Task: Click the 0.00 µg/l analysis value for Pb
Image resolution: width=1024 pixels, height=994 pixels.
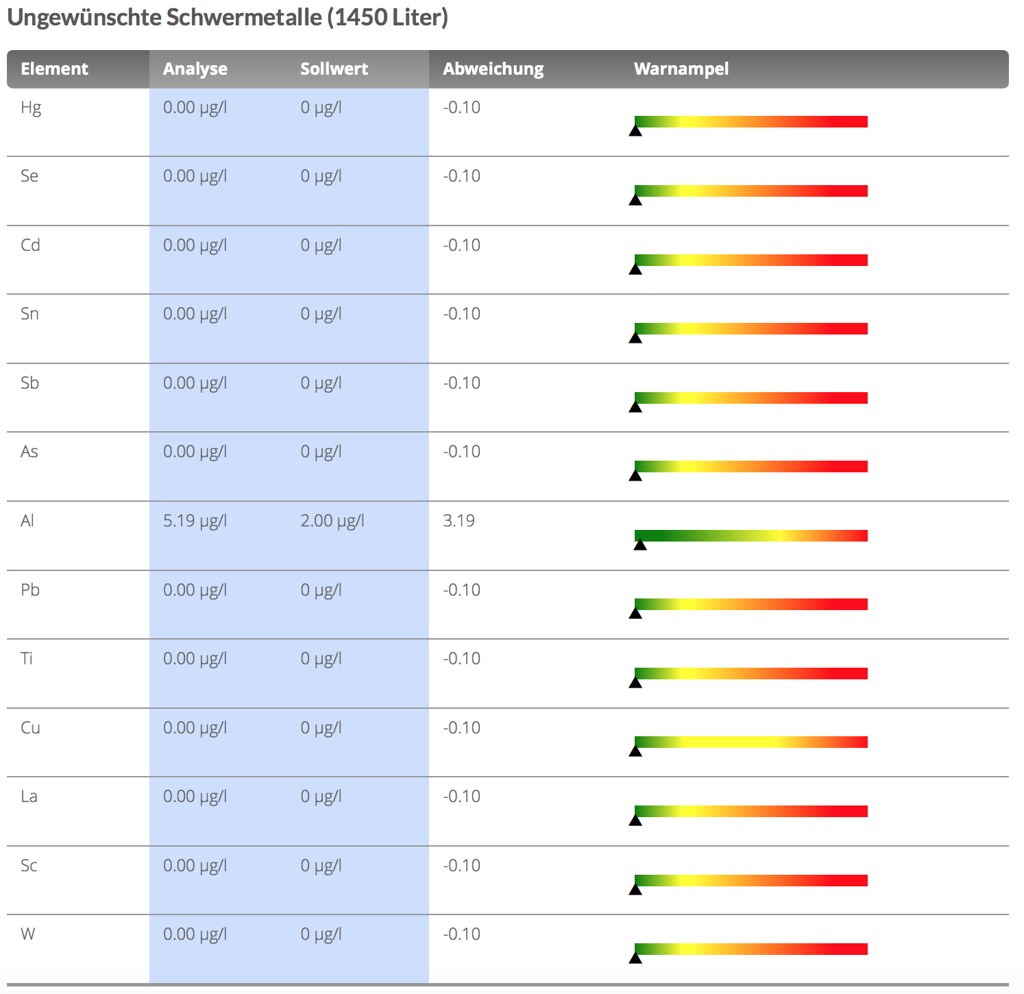Action: pos(195,591)
